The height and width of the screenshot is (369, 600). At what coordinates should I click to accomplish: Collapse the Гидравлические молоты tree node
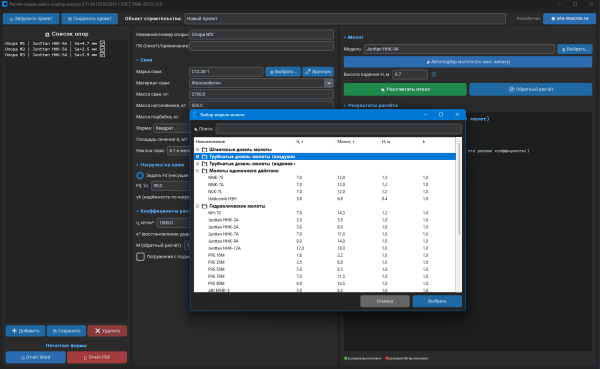[197, 206]
